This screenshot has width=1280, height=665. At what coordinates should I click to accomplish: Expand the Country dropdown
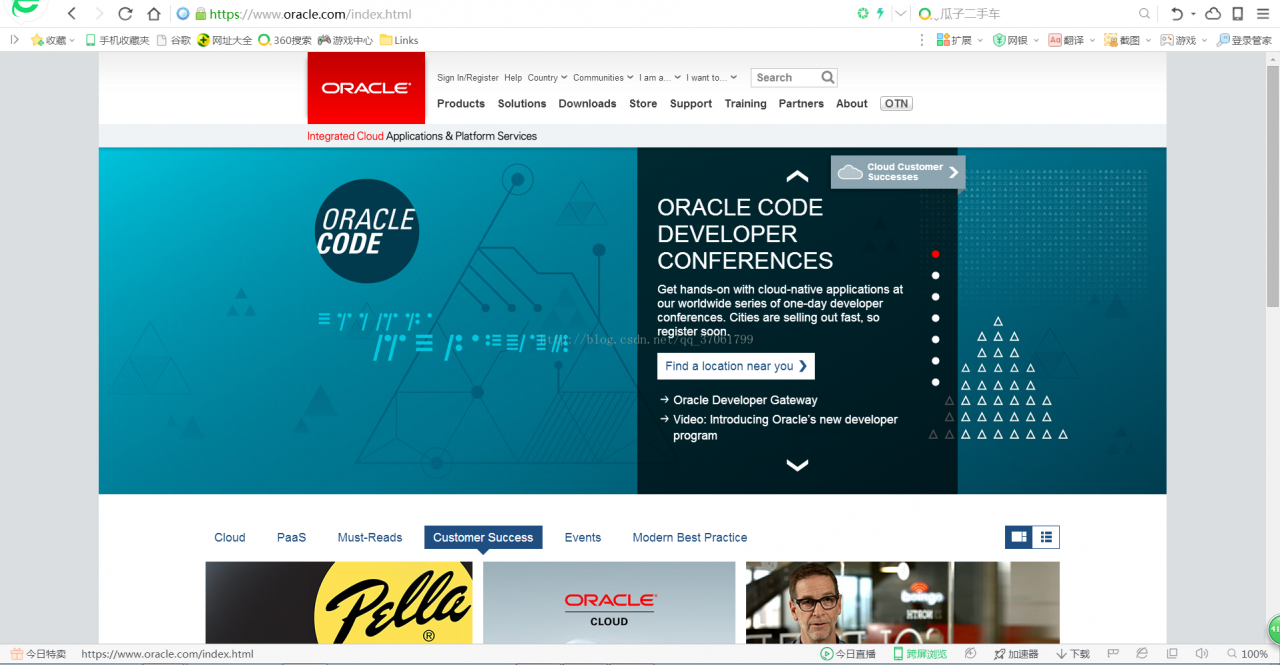tap(547, 78)
